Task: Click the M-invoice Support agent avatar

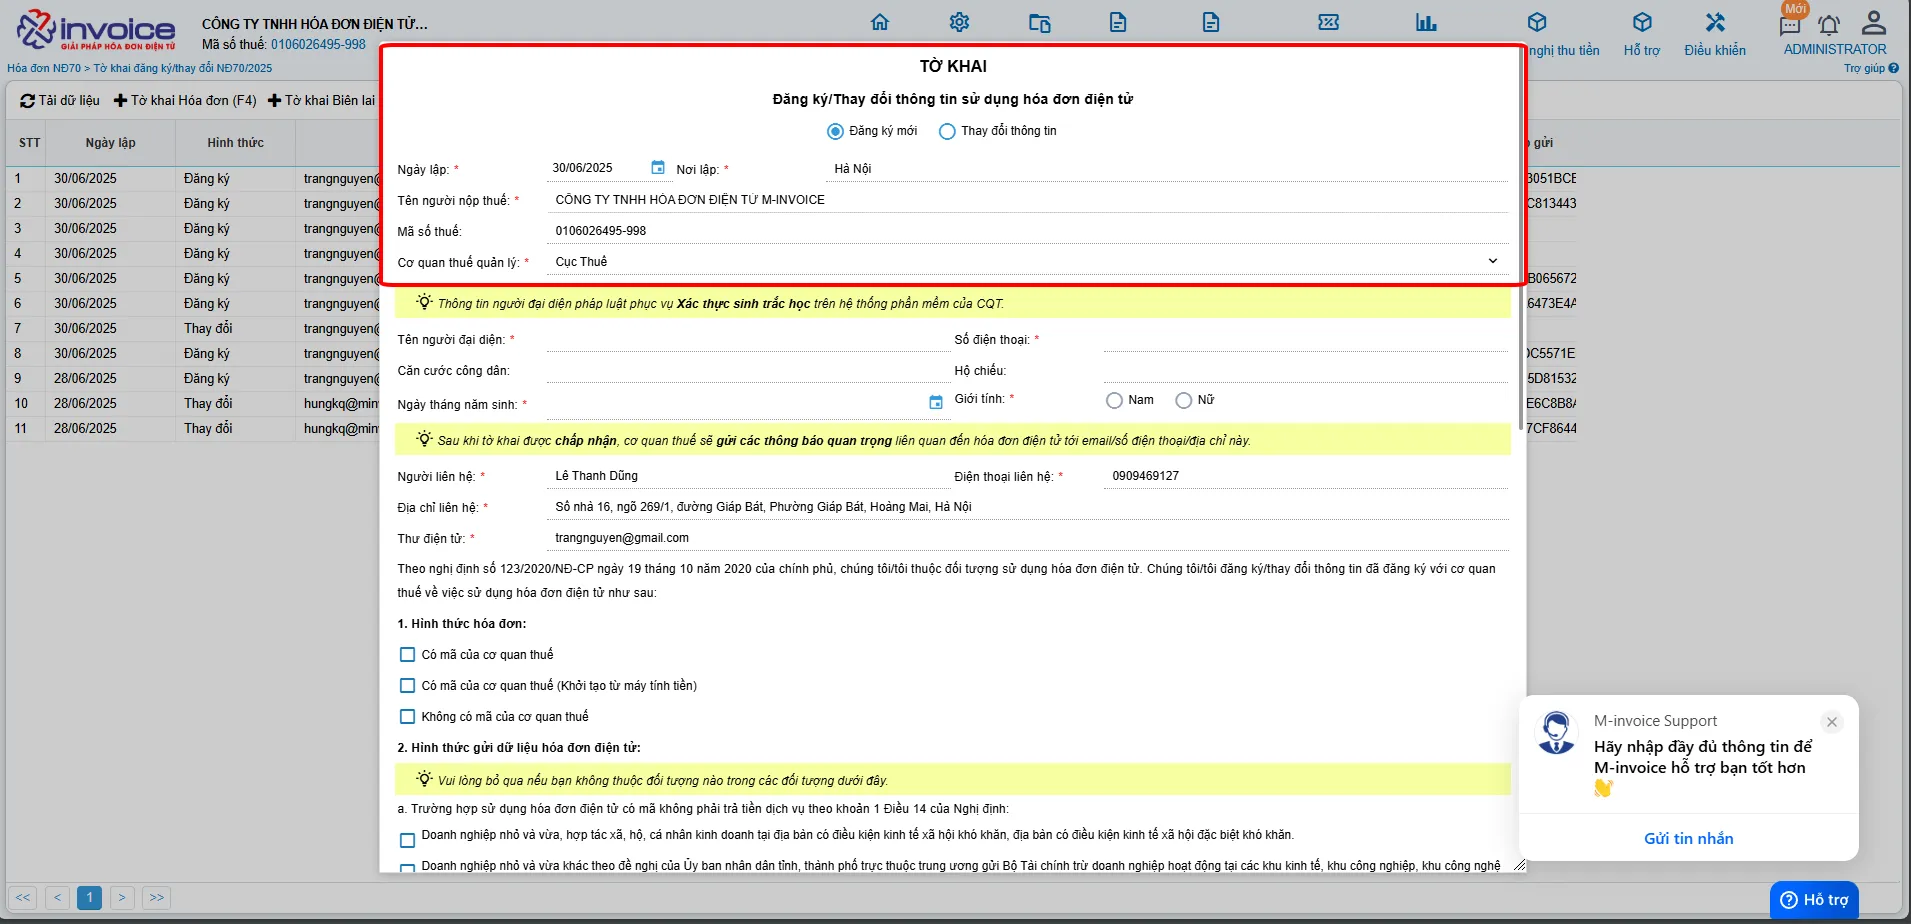Action: (1556, 732)
